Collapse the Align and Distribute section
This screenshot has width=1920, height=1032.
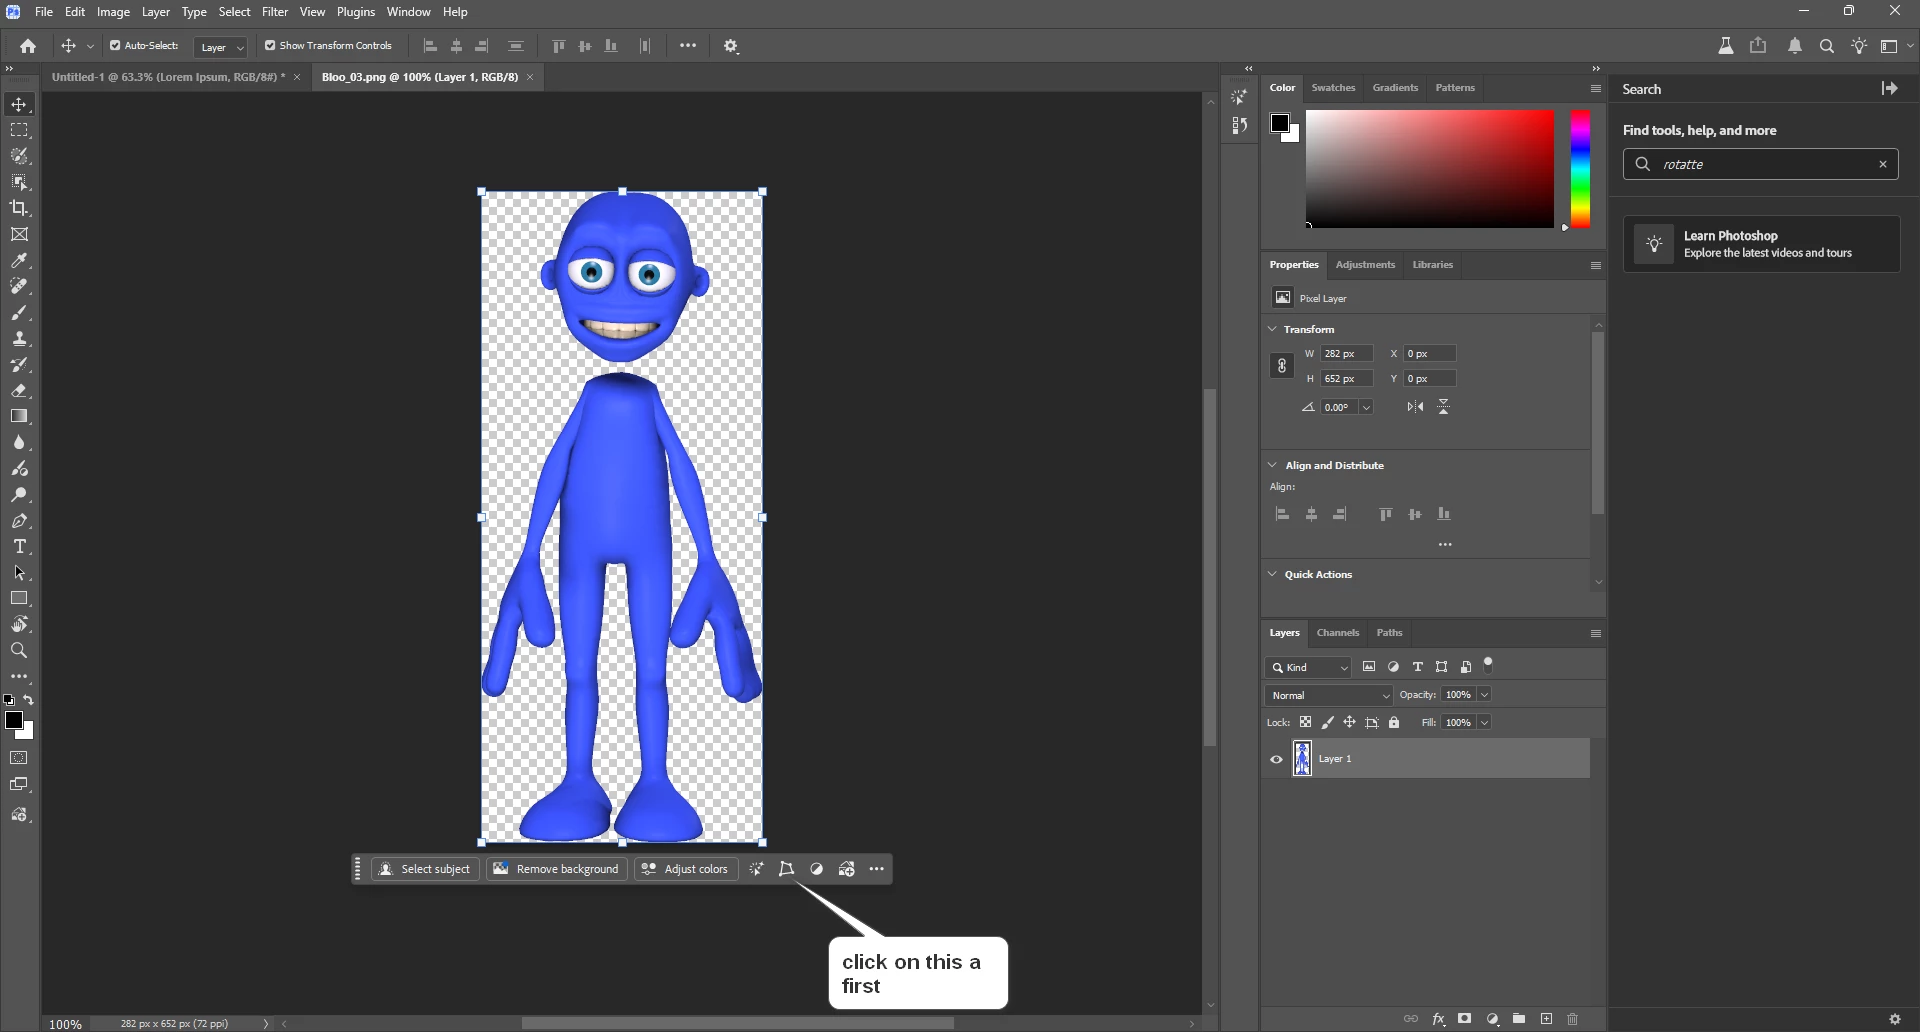click(x=1272, y=465)
